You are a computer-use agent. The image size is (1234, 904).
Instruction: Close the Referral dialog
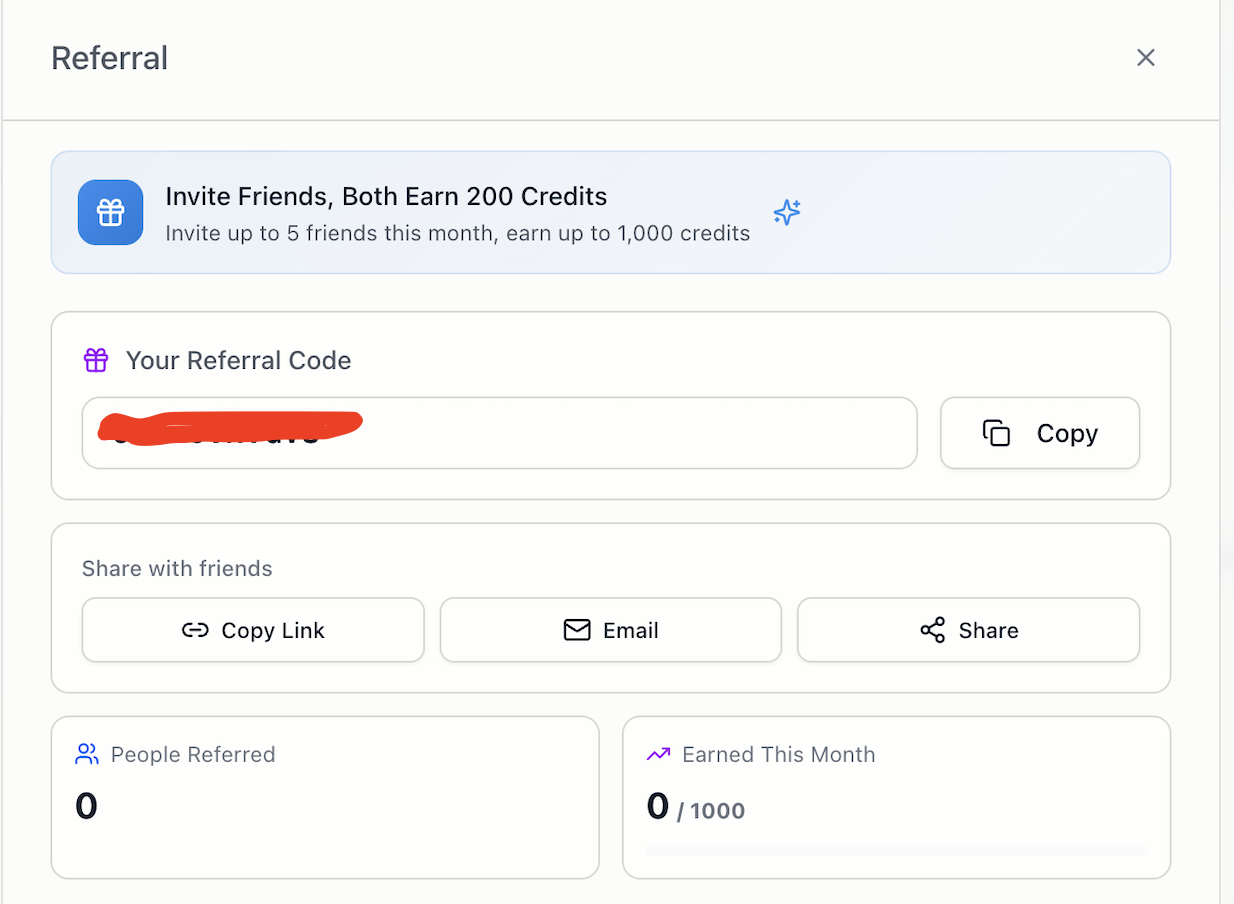pos(1146,58)
